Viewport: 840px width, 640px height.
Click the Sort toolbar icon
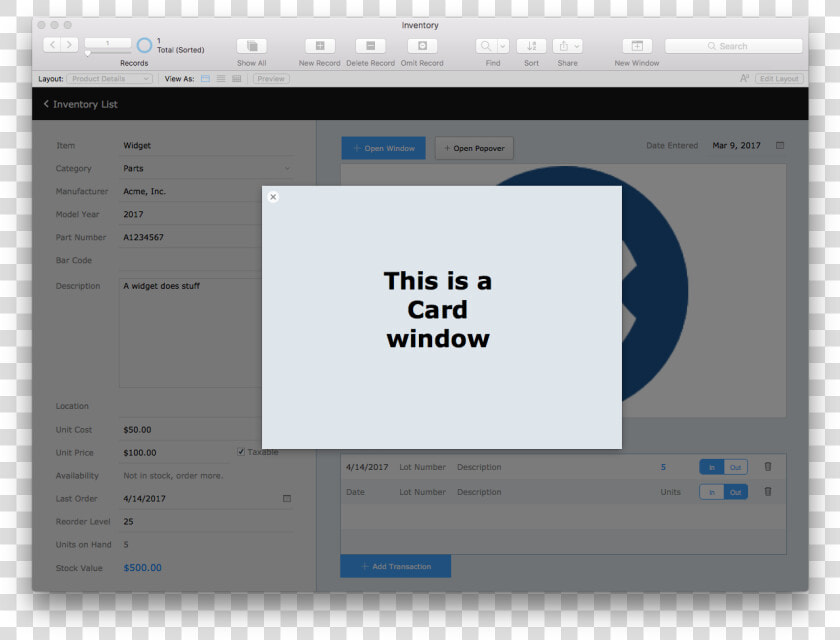click(531, 46)
